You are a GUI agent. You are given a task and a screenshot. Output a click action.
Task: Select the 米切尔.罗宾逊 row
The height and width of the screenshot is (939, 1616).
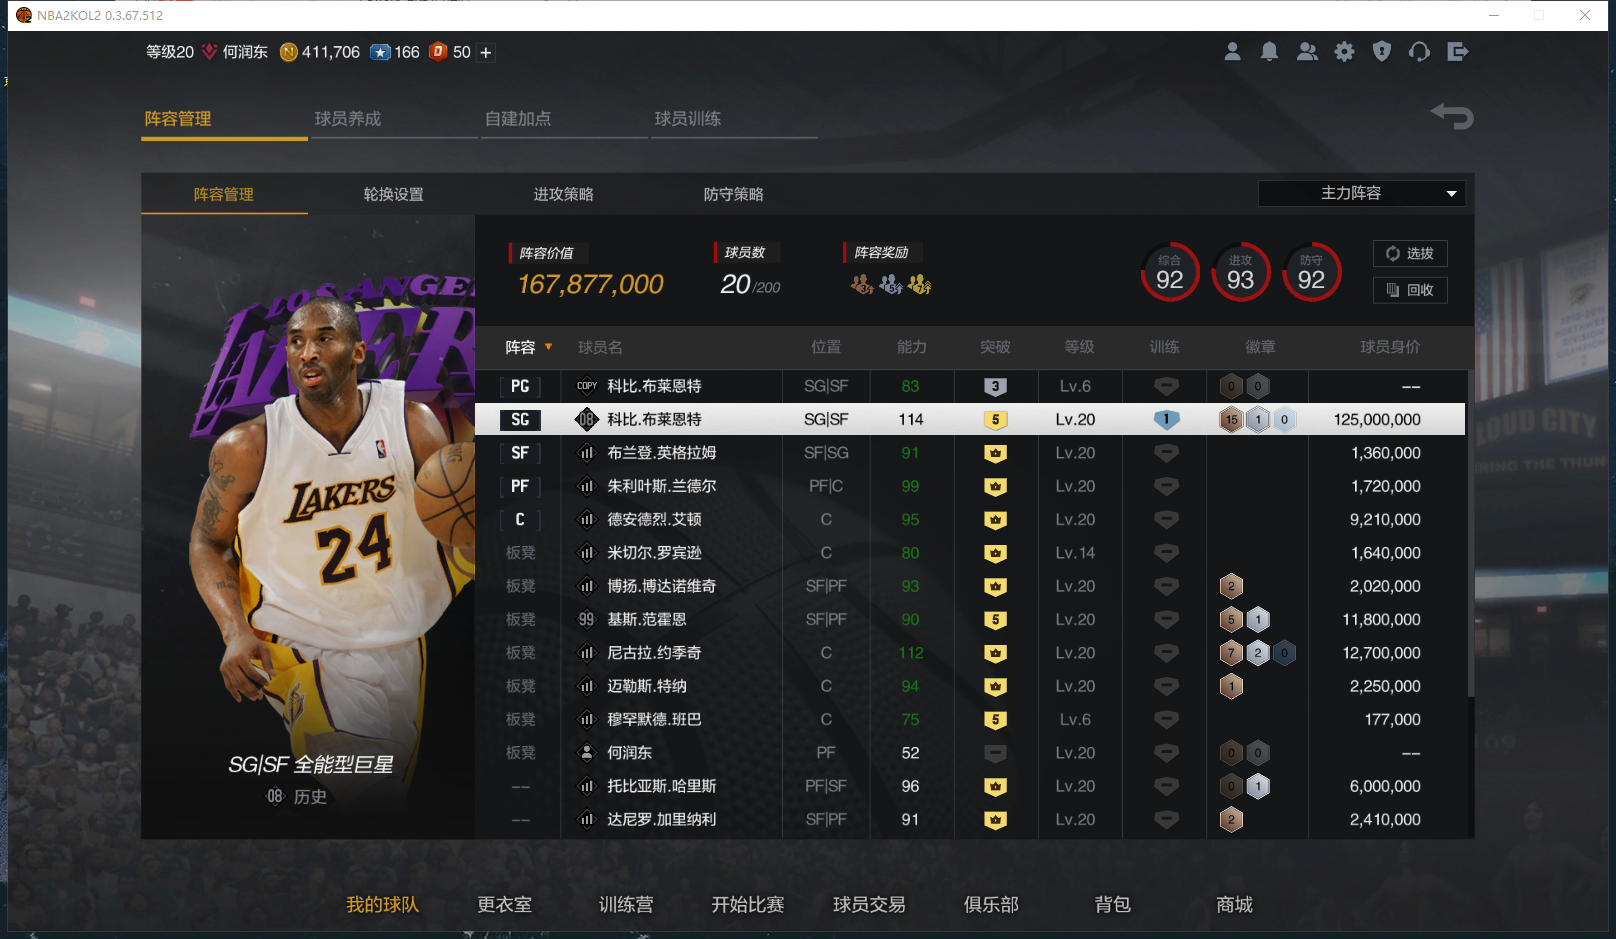click(970, 553)
